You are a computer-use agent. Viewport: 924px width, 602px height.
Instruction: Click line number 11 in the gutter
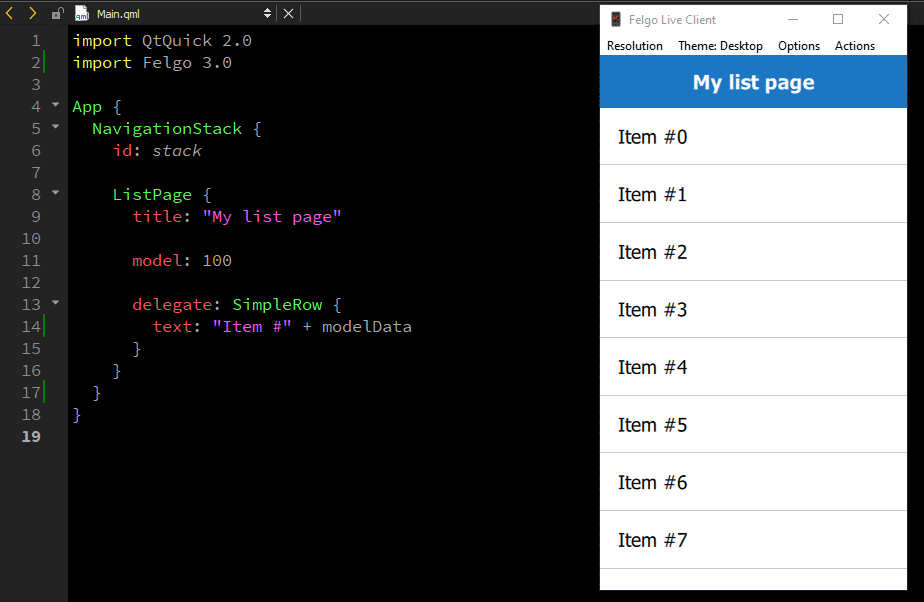coord(30,260)
